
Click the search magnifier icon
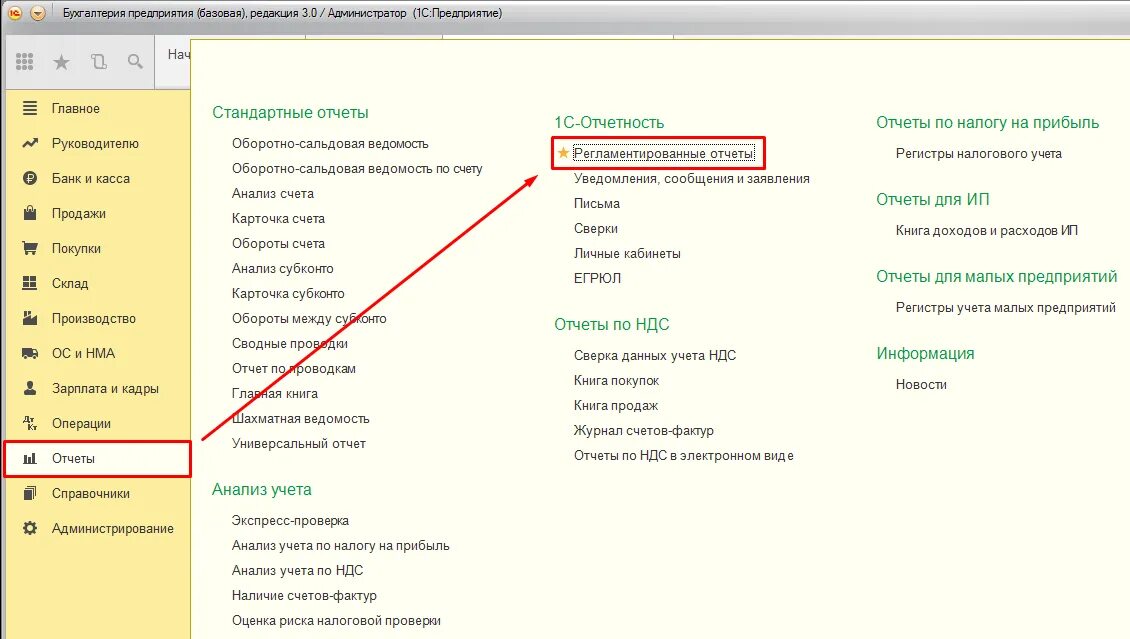(x=135, y=62)
